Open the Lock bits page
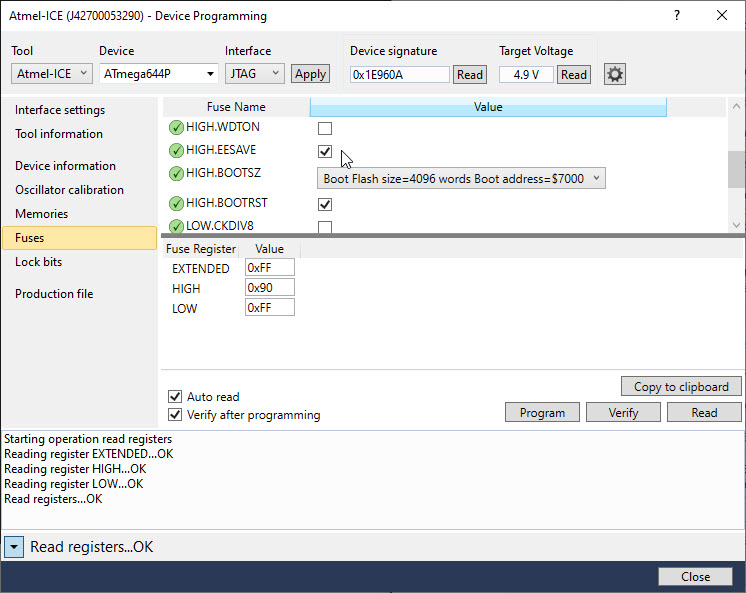Screen dimensions: 746x593 coord(39,262)
